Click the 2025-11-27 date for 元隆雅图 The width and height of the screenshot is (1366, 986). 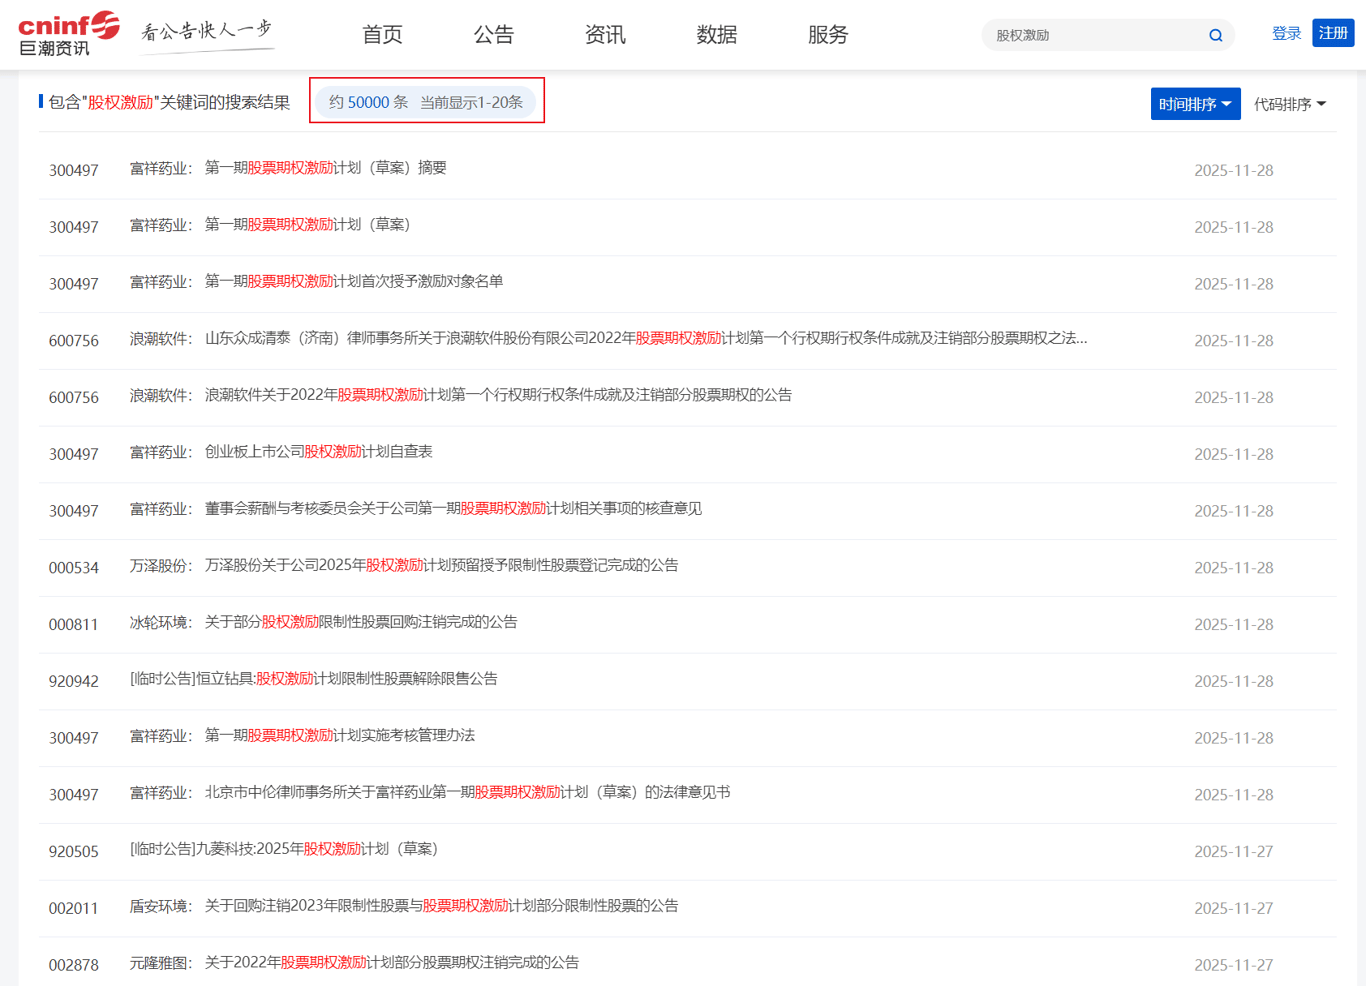(x=1234, y=966)
